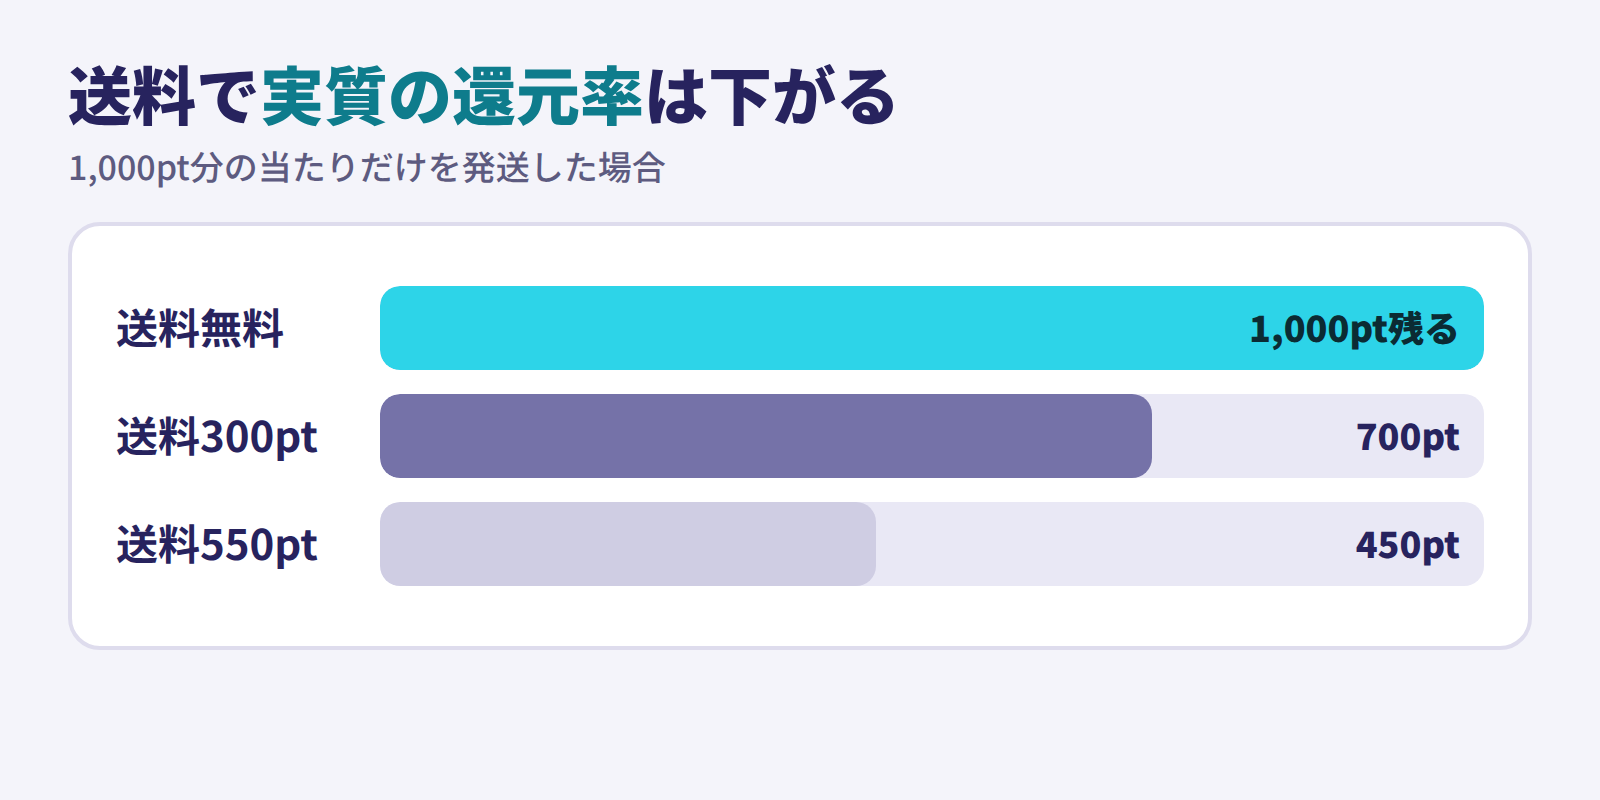Image resolution: width=1600 pixels, height=800 pixels.
Task: Click the title 送料で実質の還元率は下がる
Action: (482, 97)
